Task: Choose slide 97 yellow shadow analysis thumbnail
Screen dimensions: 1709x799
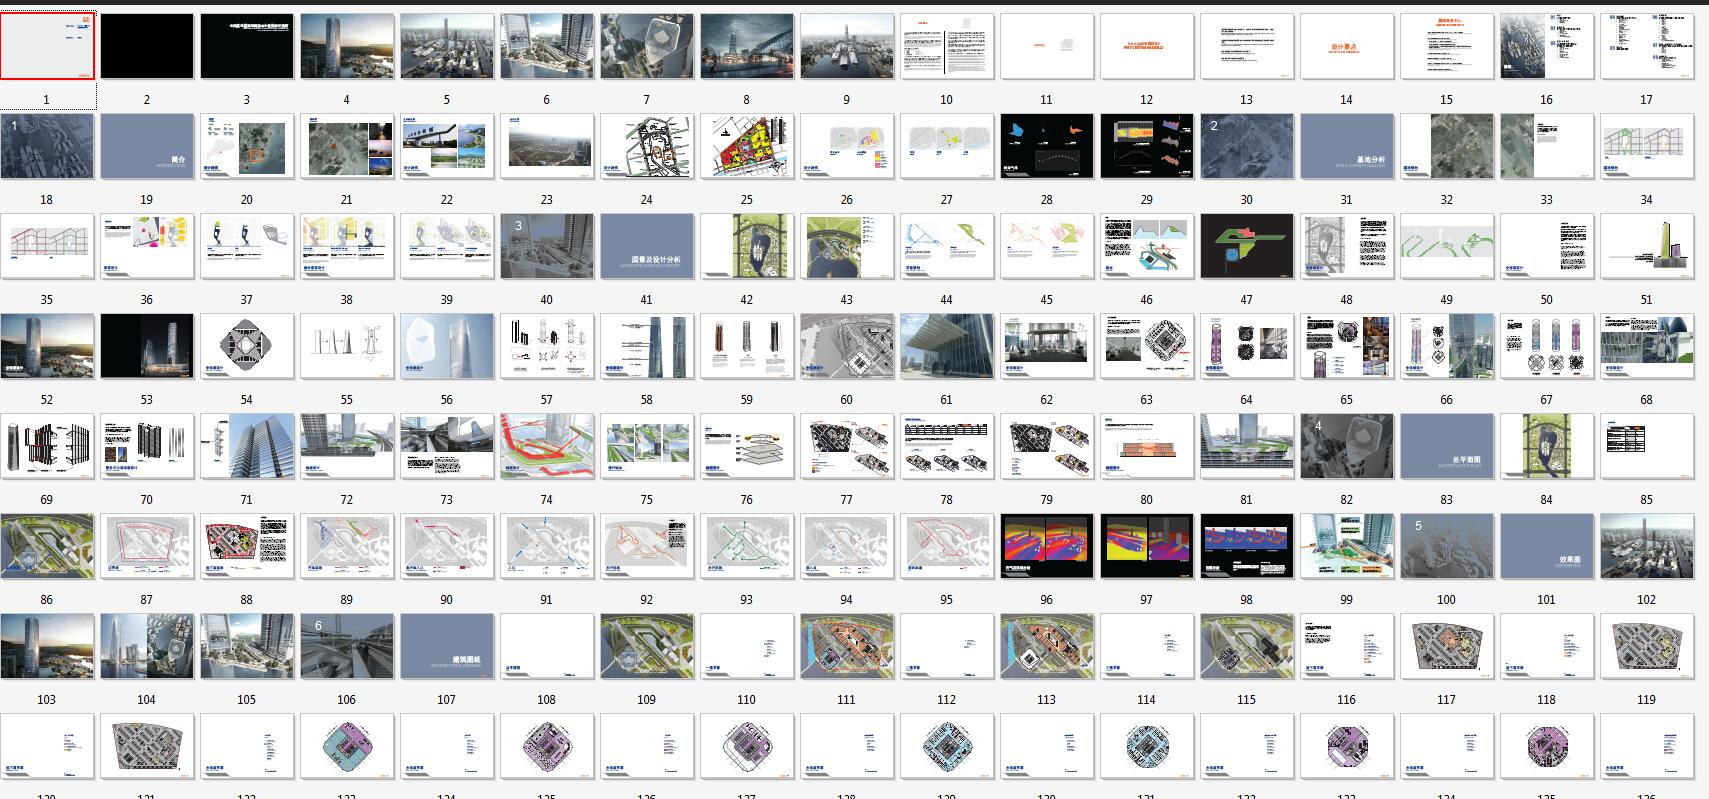Action: tap(1147, 546)
